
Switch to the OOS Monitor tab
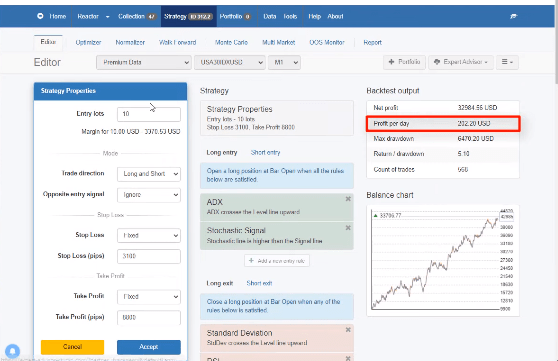(x=327, y=42)
